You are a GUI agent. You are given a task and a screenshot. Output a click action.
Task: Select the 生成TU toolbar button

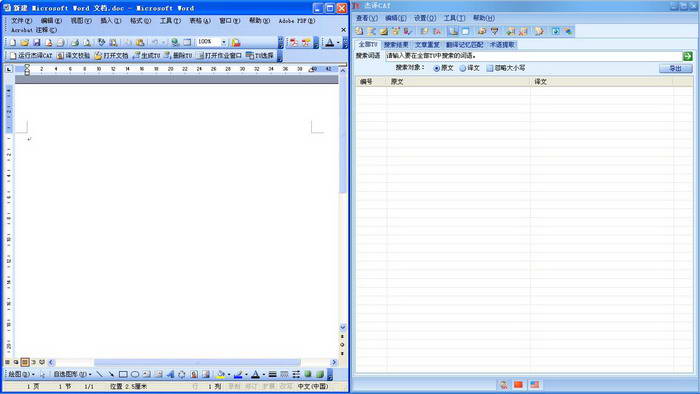tap(147, 56)
